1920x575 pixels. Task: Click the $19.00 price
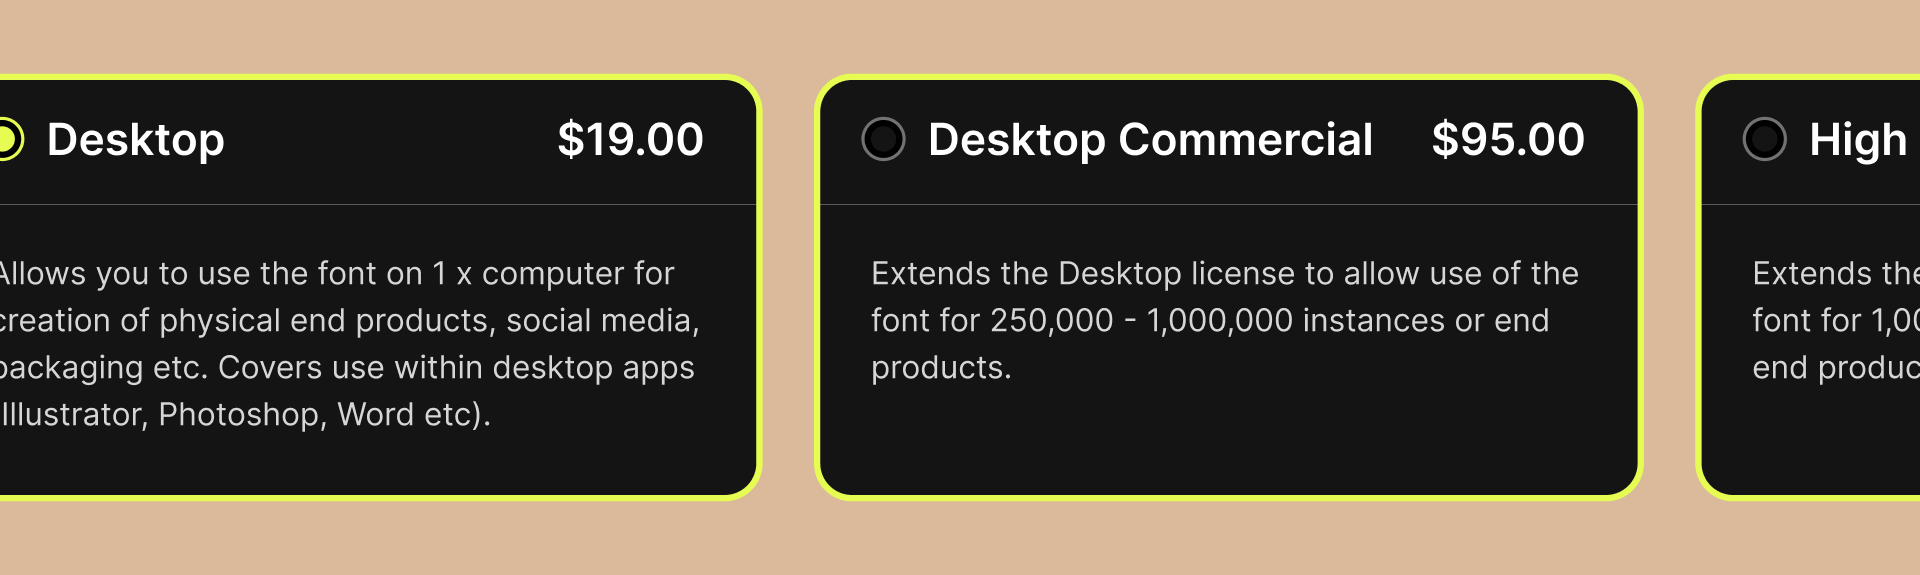(630, 140)
